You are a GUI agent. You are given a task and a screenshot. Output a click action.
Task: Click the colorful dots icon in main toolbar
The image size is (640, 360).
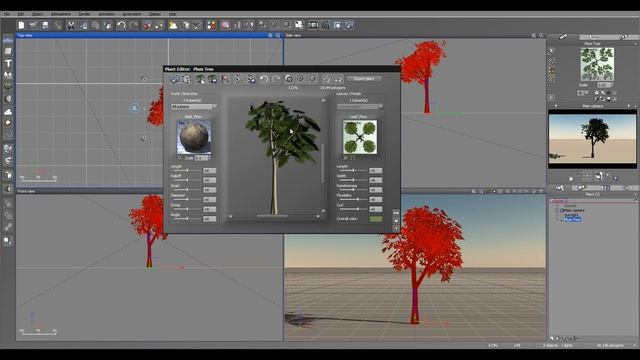pyautogui.click(x=211, y=25)
